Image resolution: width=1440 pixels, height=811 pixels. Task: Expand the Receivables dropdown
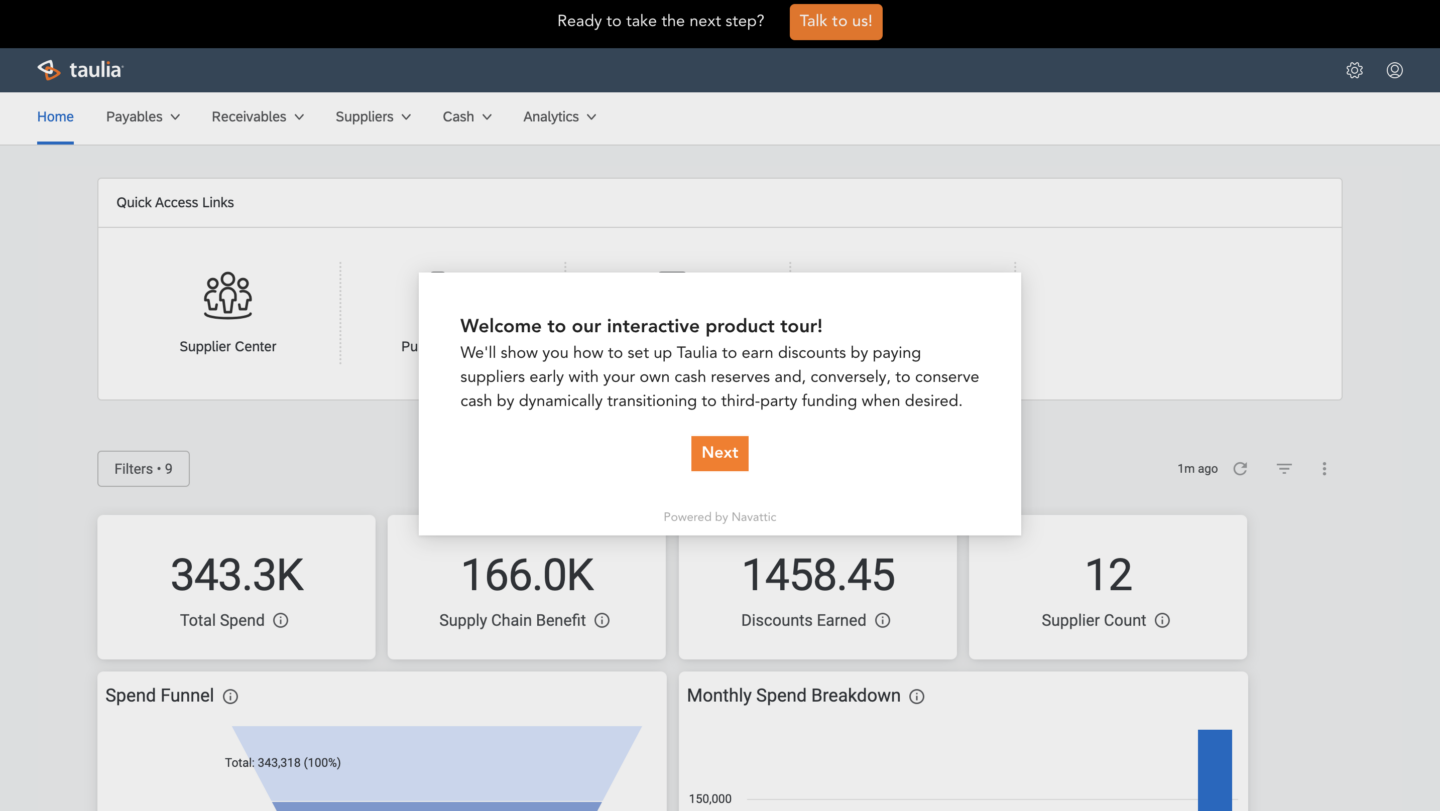click(x=257, y=117)
